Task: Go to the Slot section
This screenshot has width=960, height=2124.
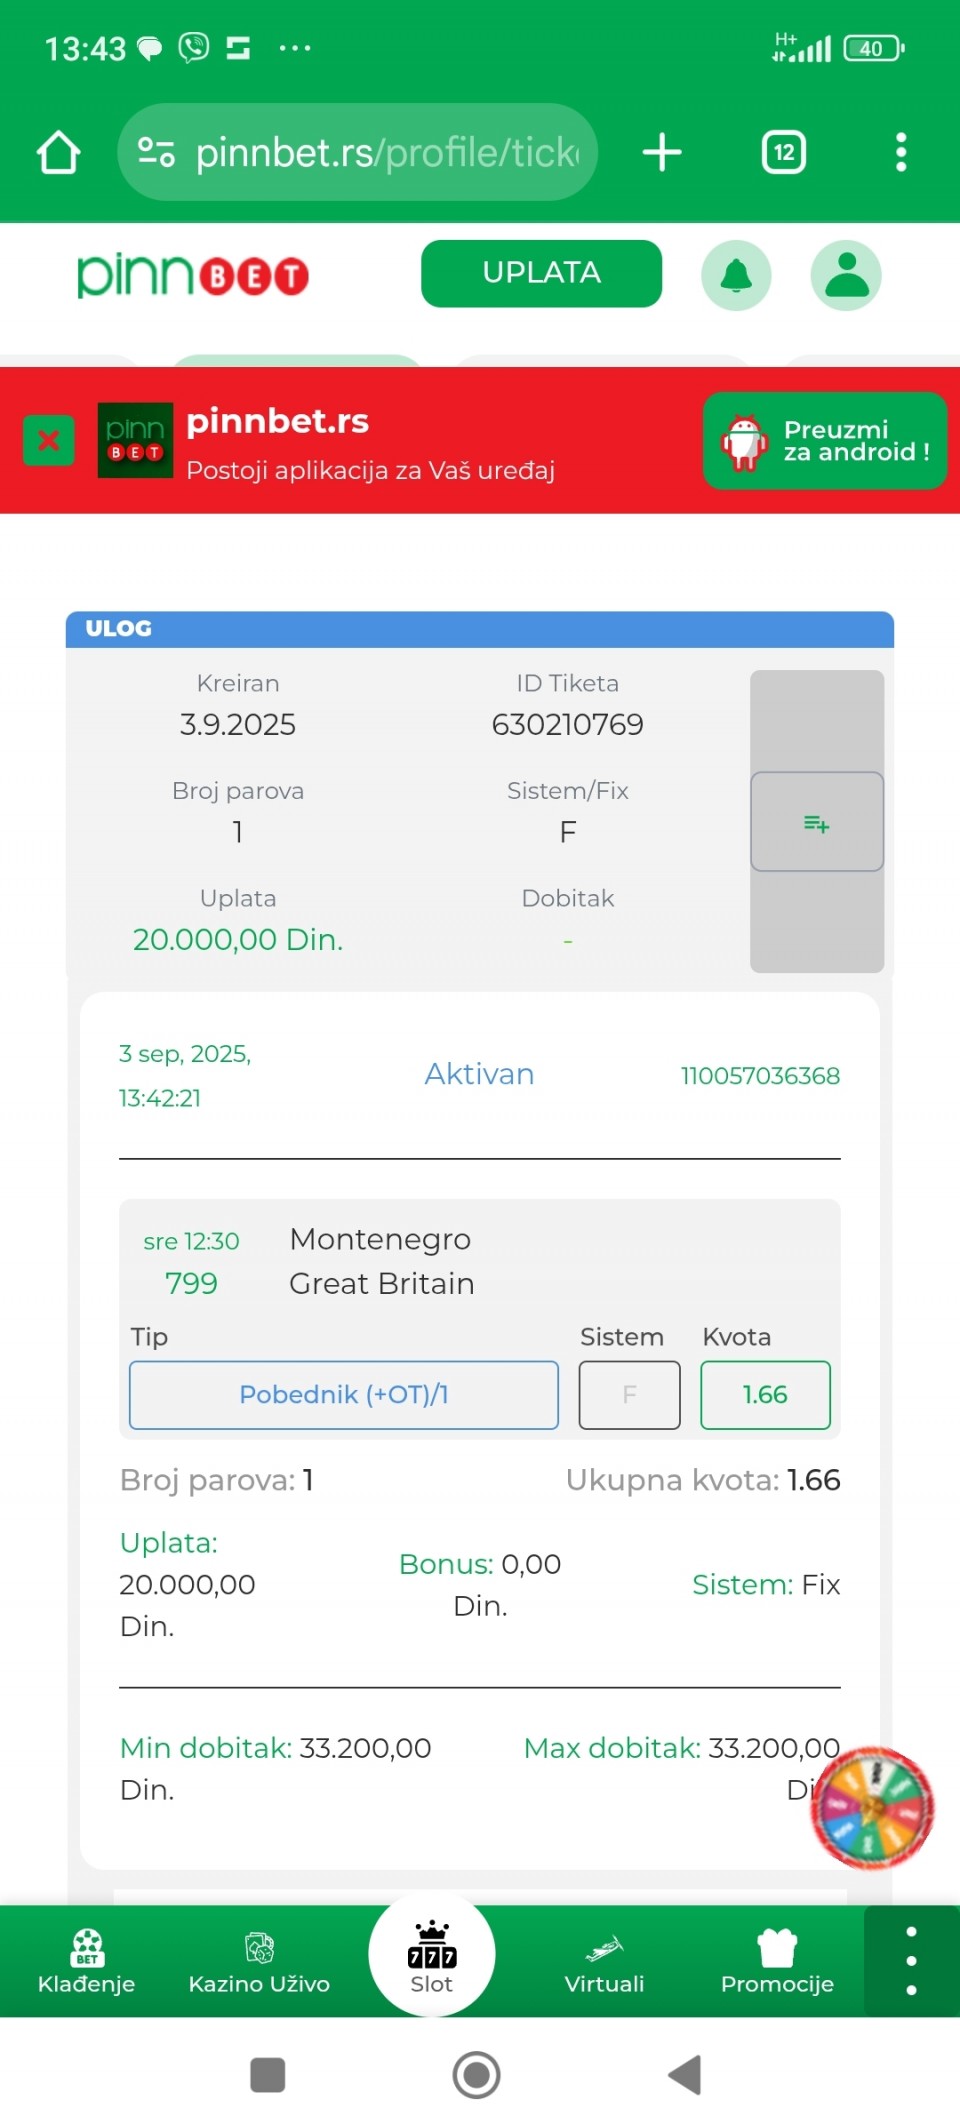Action: [x=431, y=1956]
